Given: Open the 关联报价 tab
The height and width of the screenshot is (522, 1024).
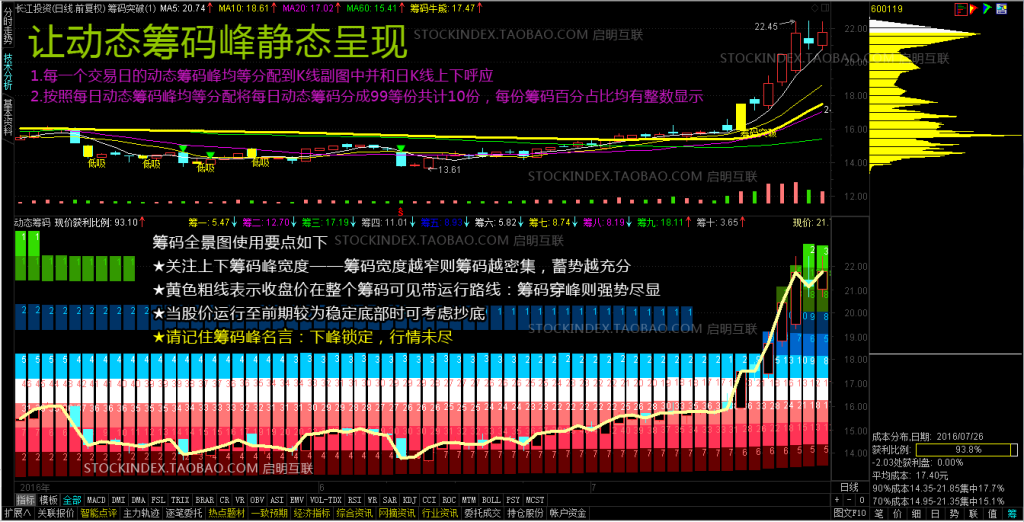Looking at the screenshot, I should [56, 514].
